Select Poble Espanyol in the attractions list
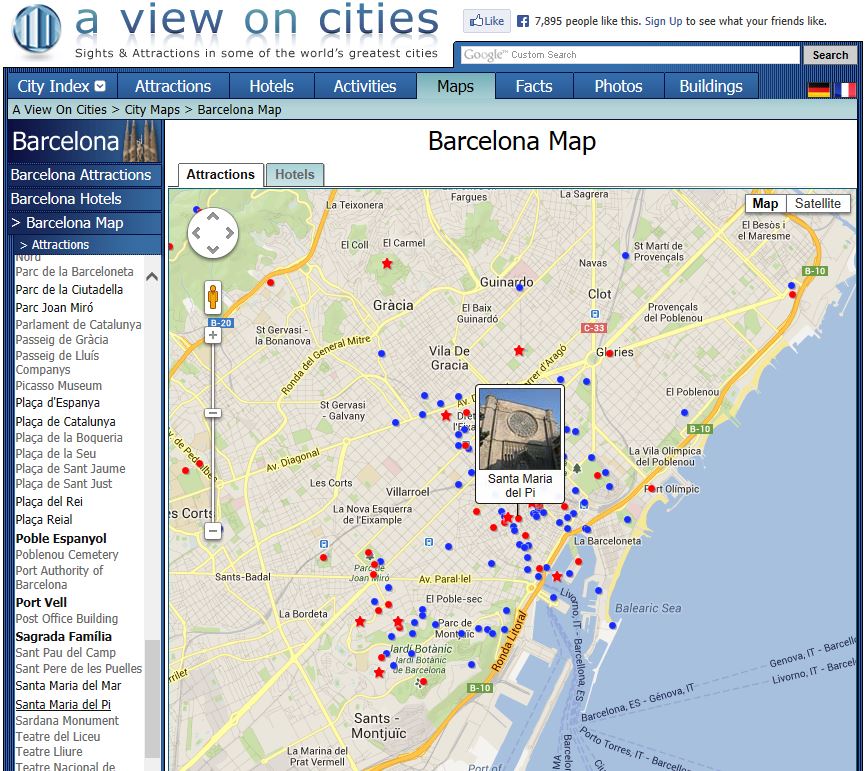 pos(61,539)
